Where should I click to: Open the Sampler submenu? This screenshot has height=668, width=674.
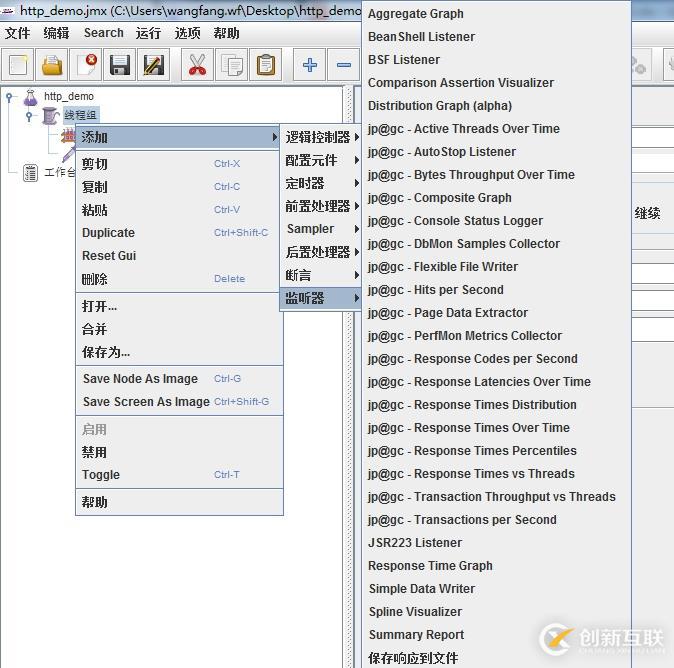[319, 229]
